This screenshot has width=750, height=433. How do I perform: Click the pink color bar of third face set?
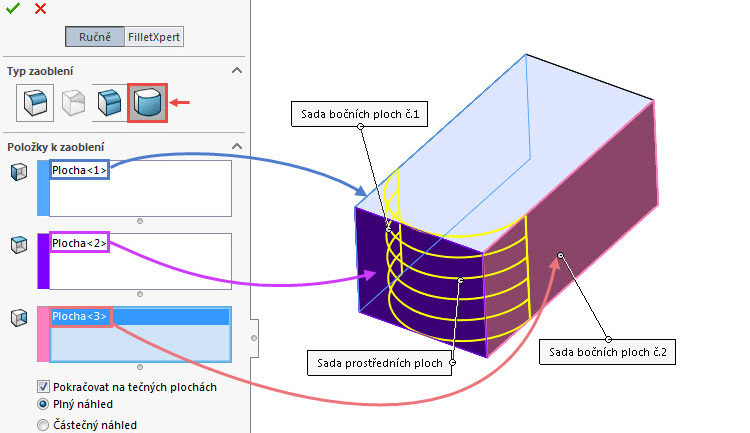pos(44,334)
